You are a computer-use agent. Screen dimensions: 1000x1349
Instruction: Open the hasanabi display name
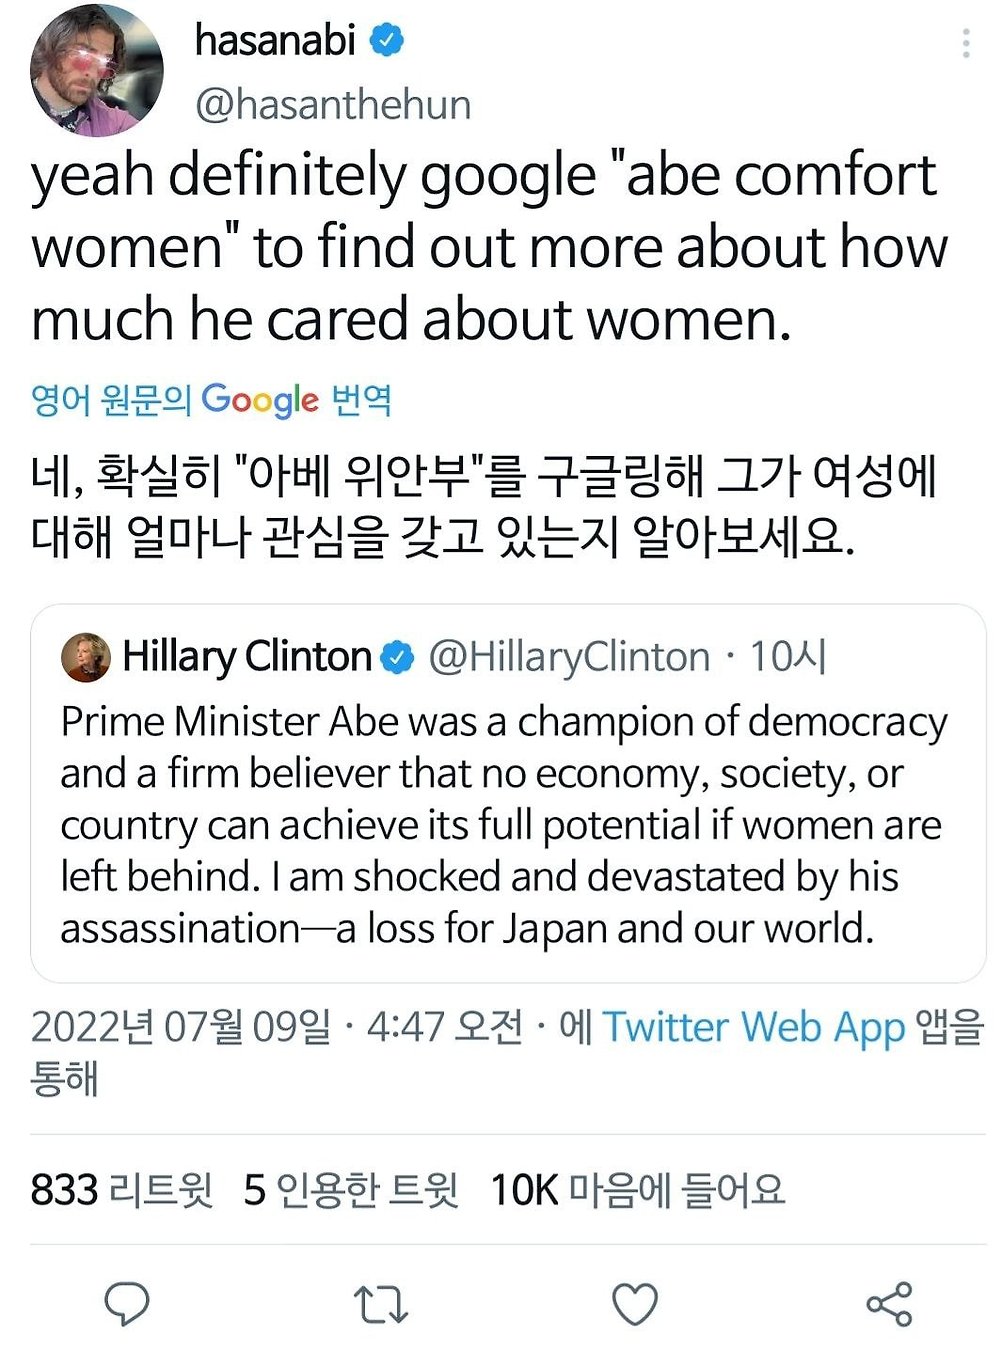coord(275,40)
